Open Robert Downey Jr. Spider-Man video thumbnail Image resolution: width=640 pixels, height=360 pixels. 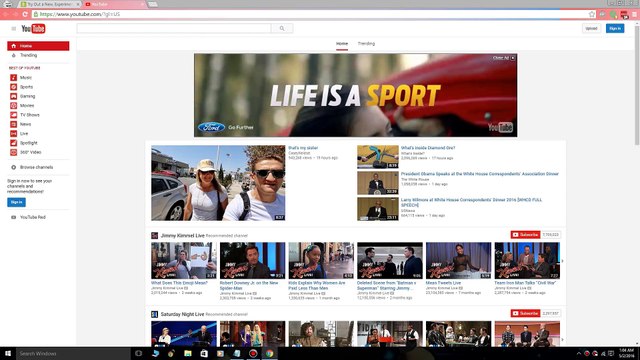(252, 260)
